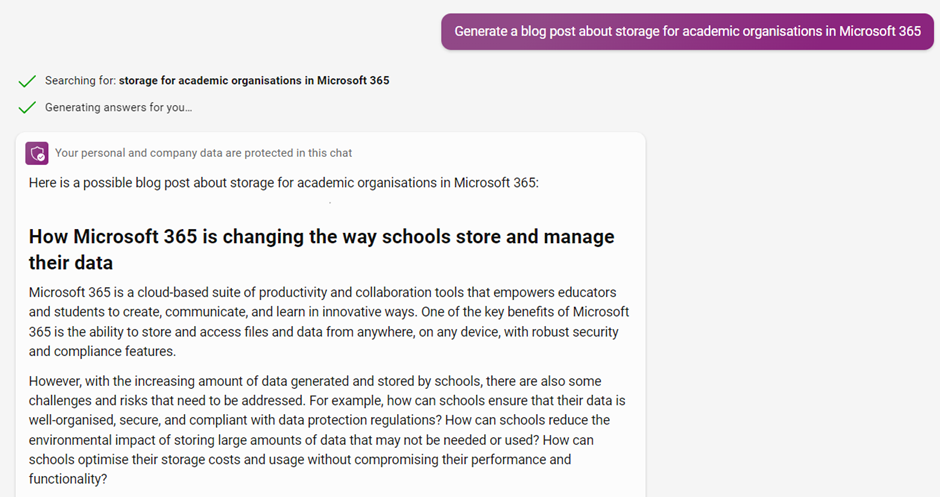Select the purple user prompt bubble
940x497 pixels.
coord(687,31)
